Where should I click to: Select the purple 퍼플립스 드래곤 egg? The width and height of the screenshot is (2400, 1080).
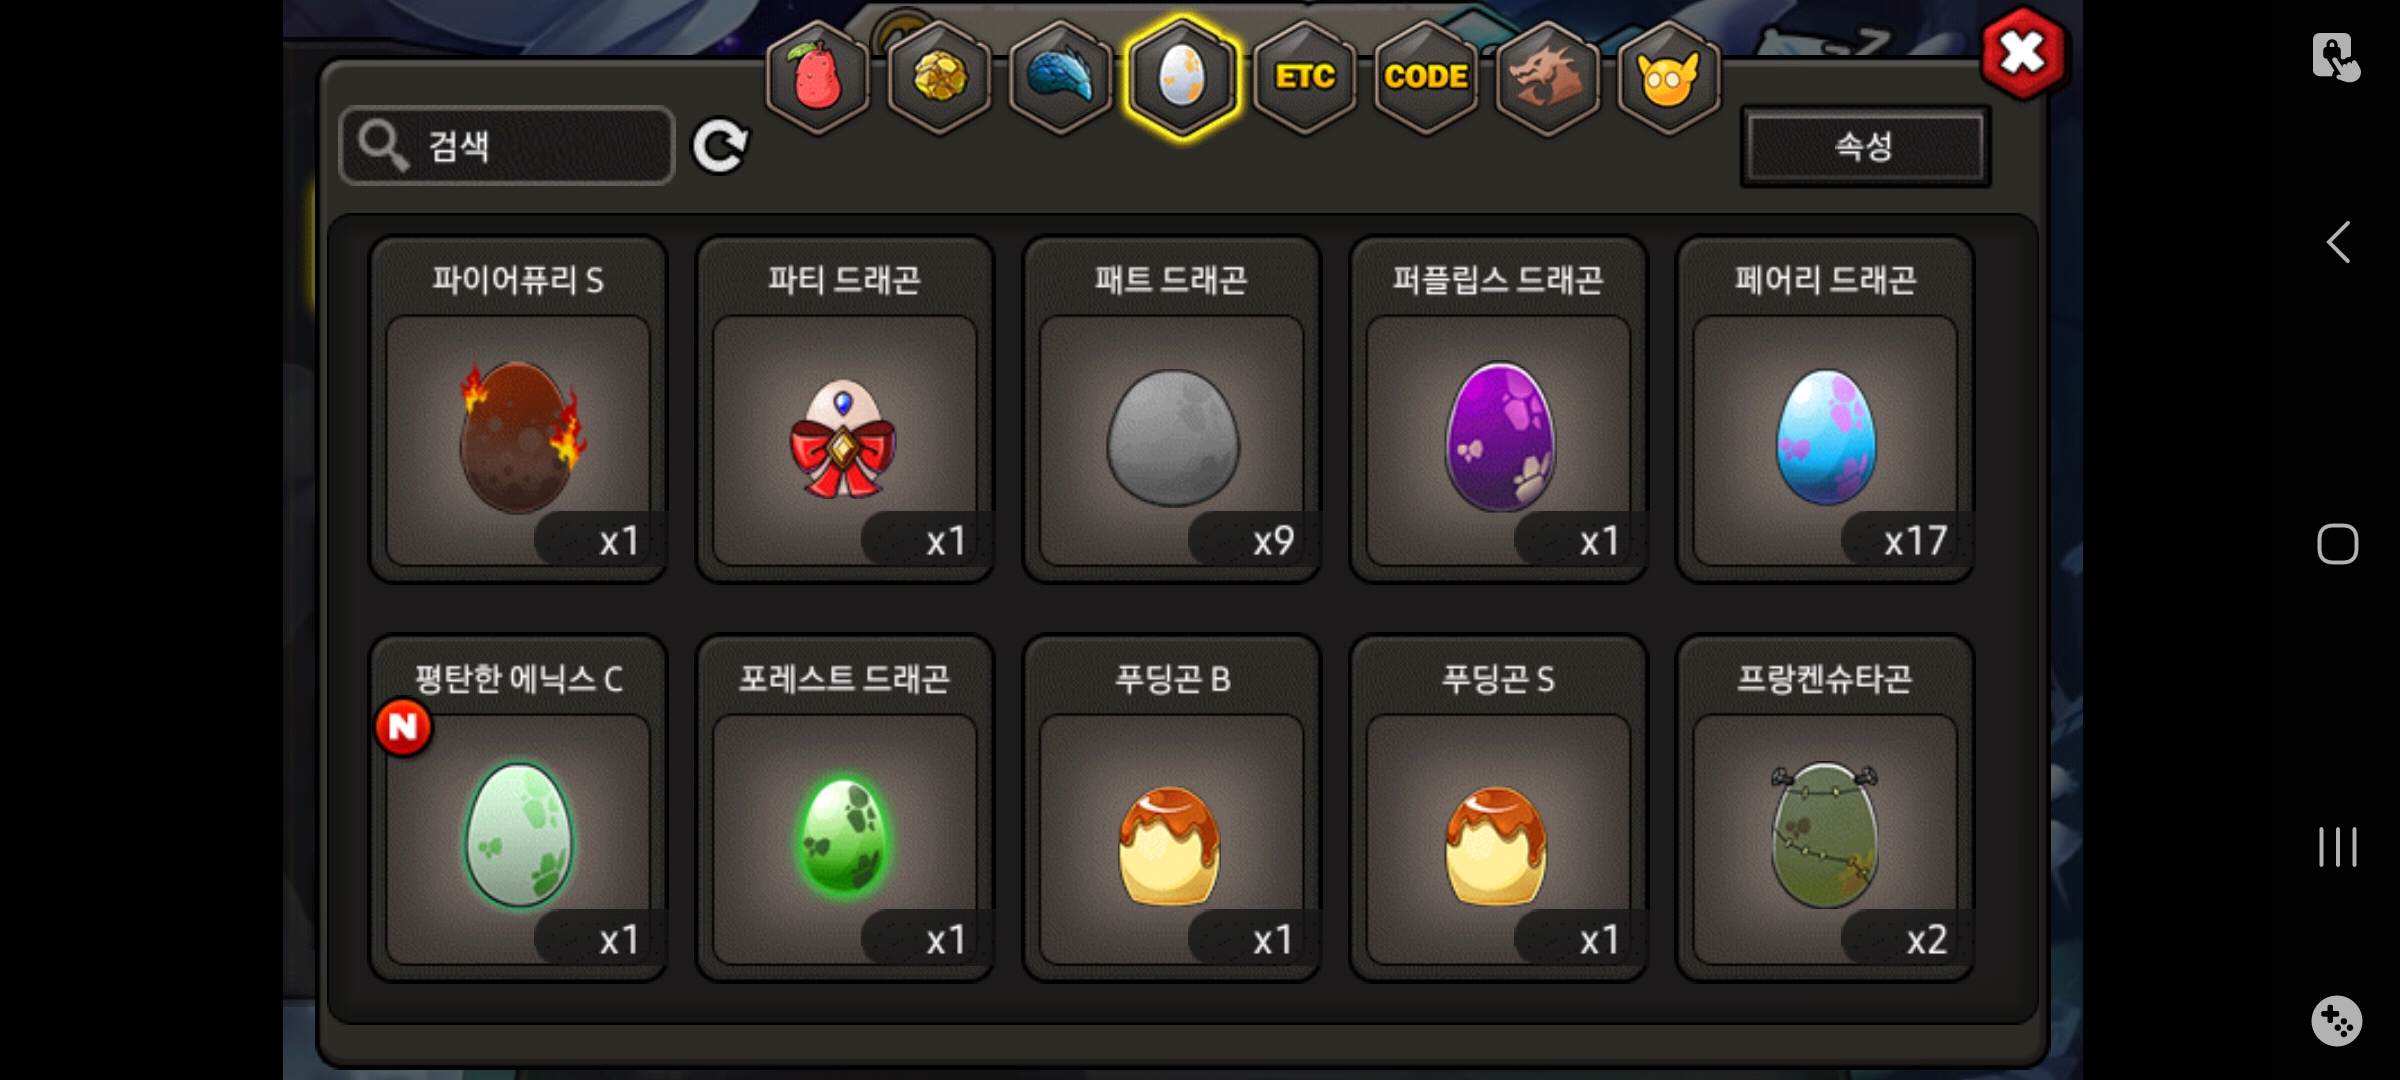tap(1499, 410)
